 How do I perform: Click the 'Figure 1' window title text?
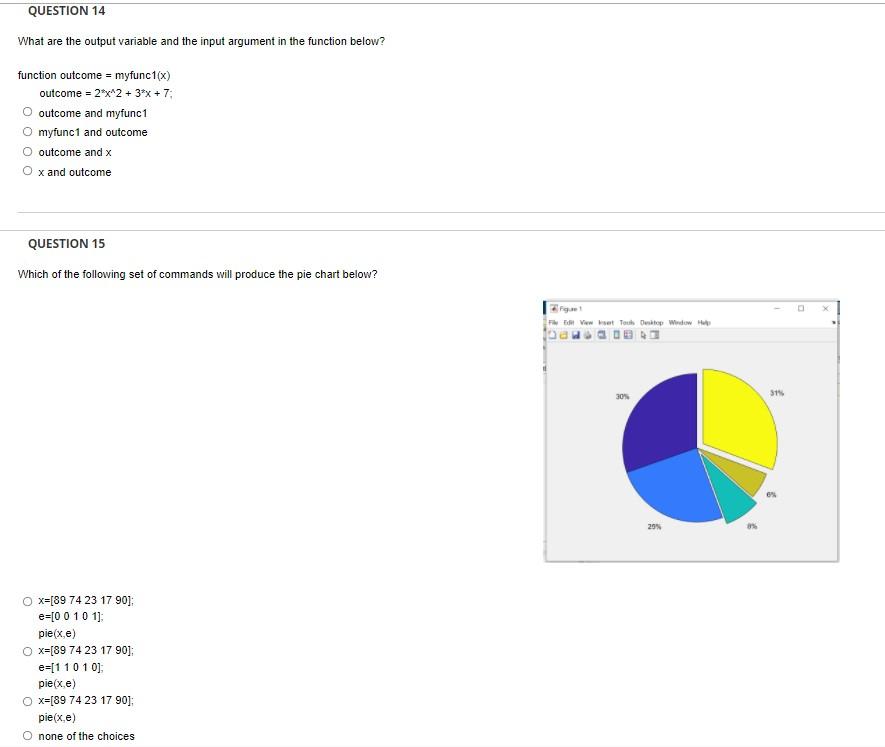coord(571,309)
